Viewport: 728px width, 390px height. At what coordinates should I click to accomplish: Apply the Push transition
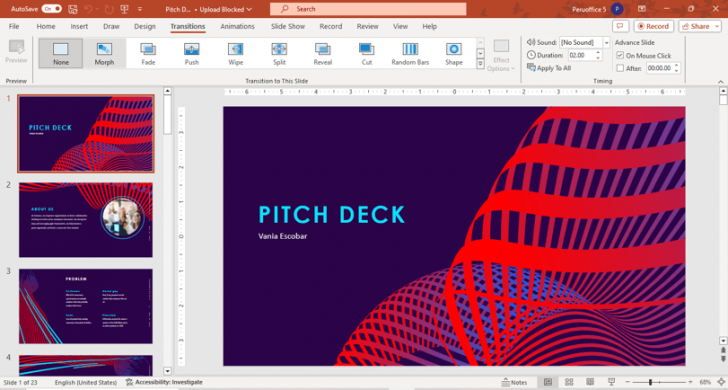pos(192,53)
